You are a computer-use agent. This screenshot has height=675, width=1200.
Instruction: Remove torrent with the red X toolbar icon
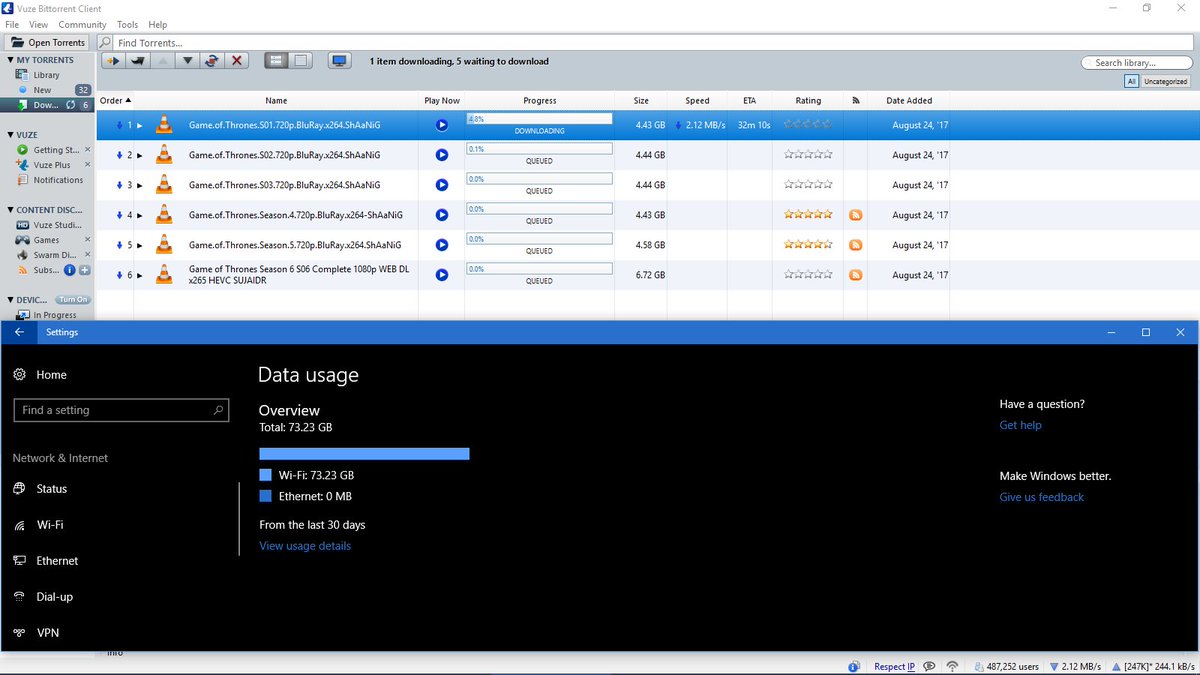(x=237, y=61)
